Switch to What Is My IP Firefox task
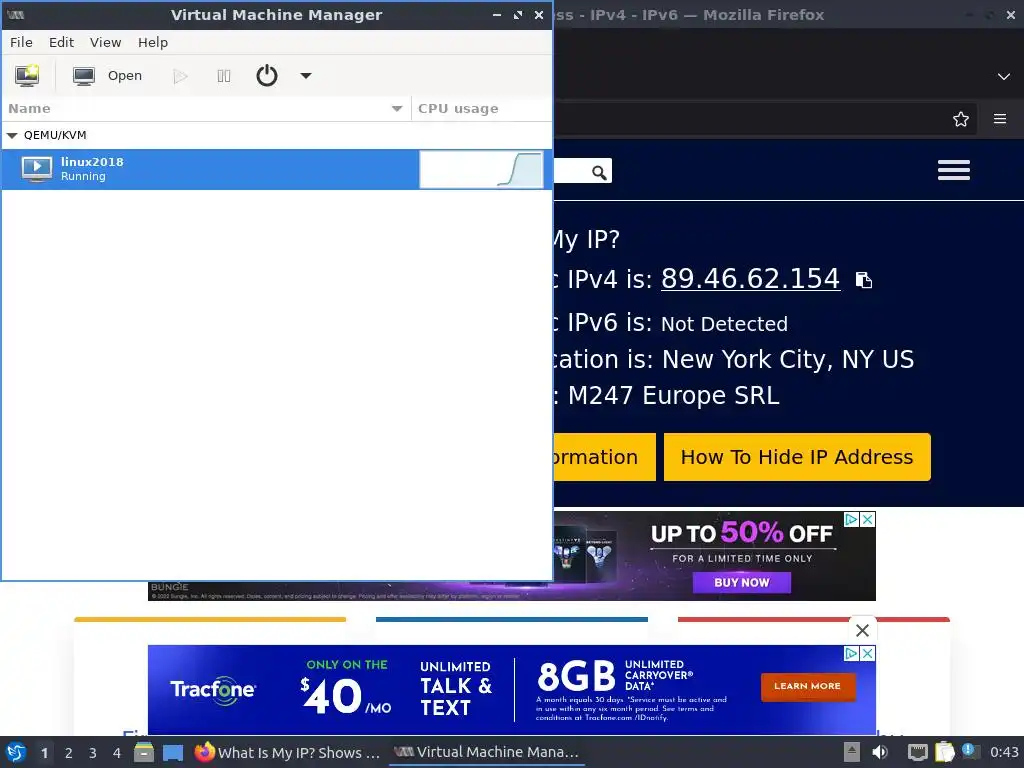 287,752
